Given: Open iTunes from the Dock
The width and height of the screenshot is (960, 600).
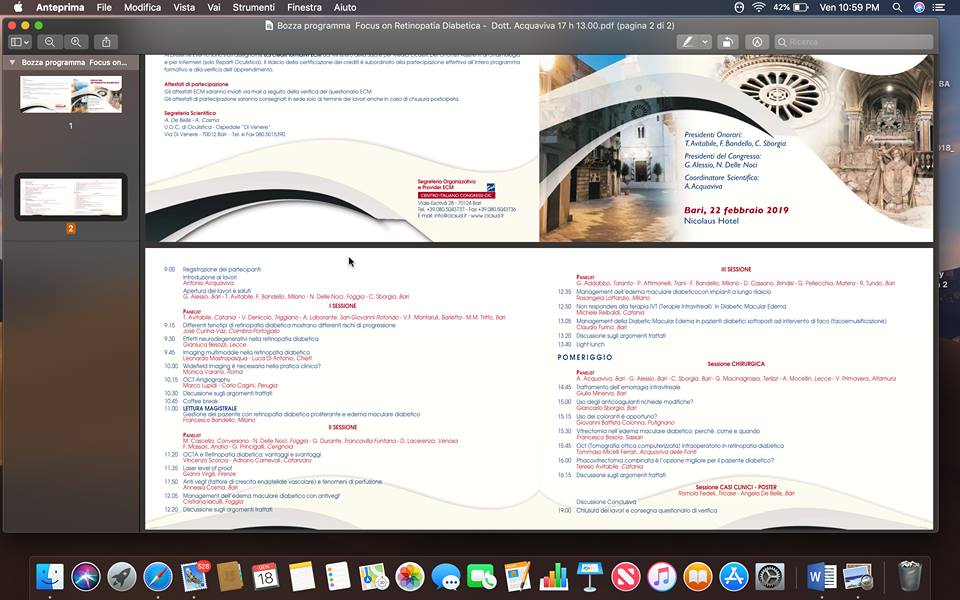Looking at the screenshot, I should (x=662, y=576).
